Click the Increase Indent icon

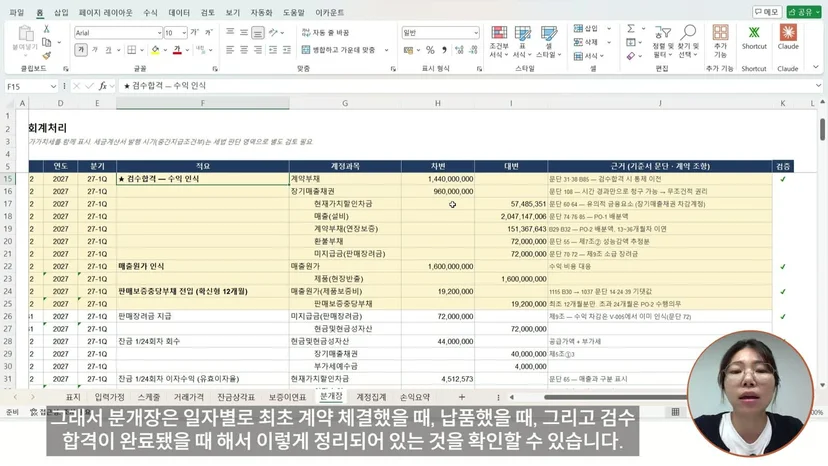point(287,50)
